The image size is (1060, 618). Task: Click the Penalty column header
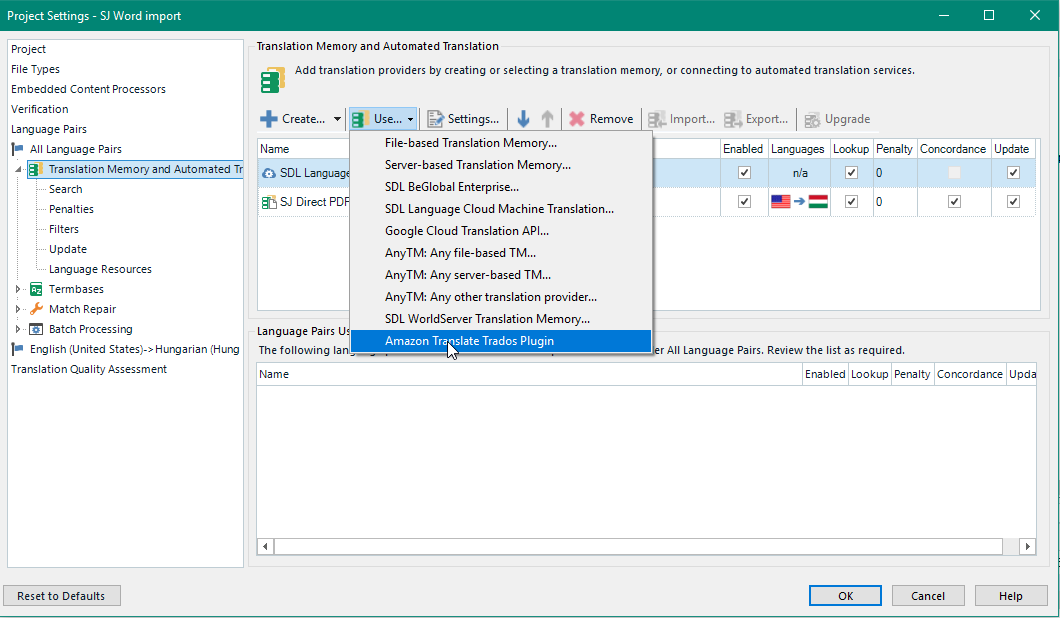coord(894,149)
